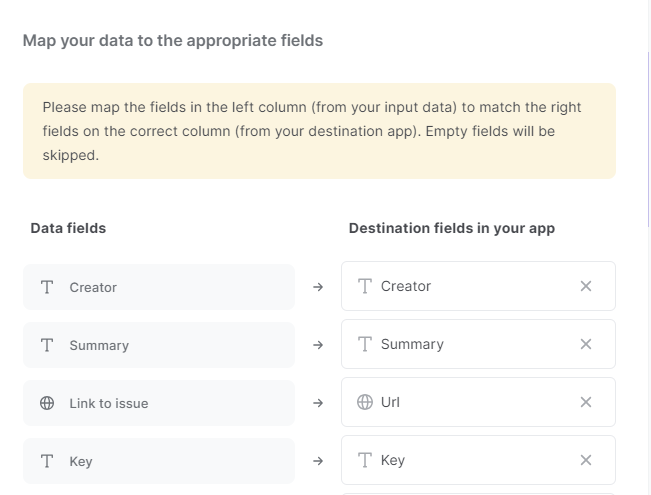The height and width of the screenshot is (495, 651).
Task: Click the vertical scrollbar on the right
Action: point(649,140)
